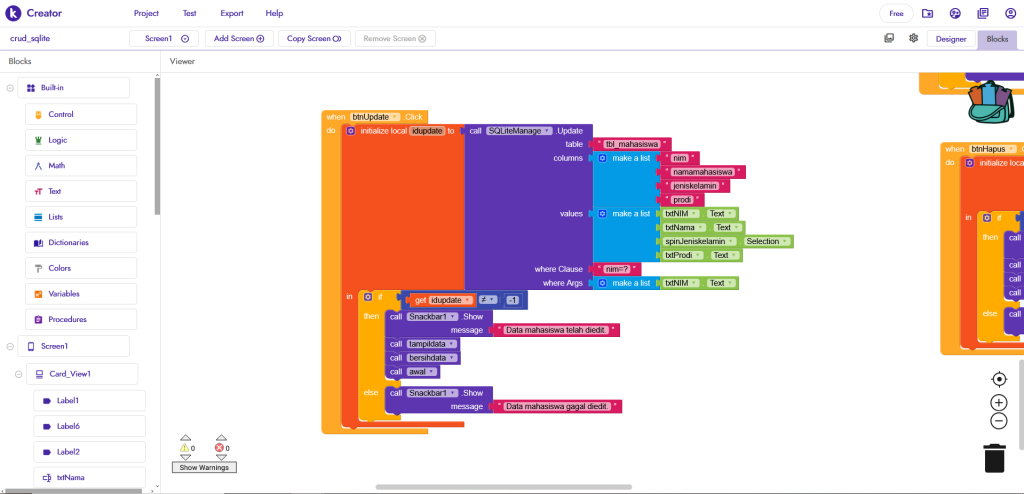Click the trash can in the viewer

tap(993, 457)
